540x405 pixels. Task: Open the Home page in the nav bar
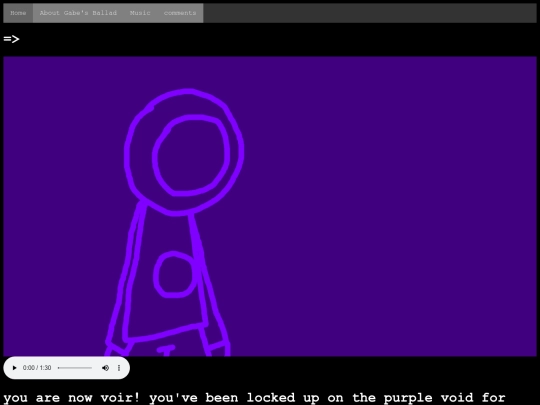[18, 13]
